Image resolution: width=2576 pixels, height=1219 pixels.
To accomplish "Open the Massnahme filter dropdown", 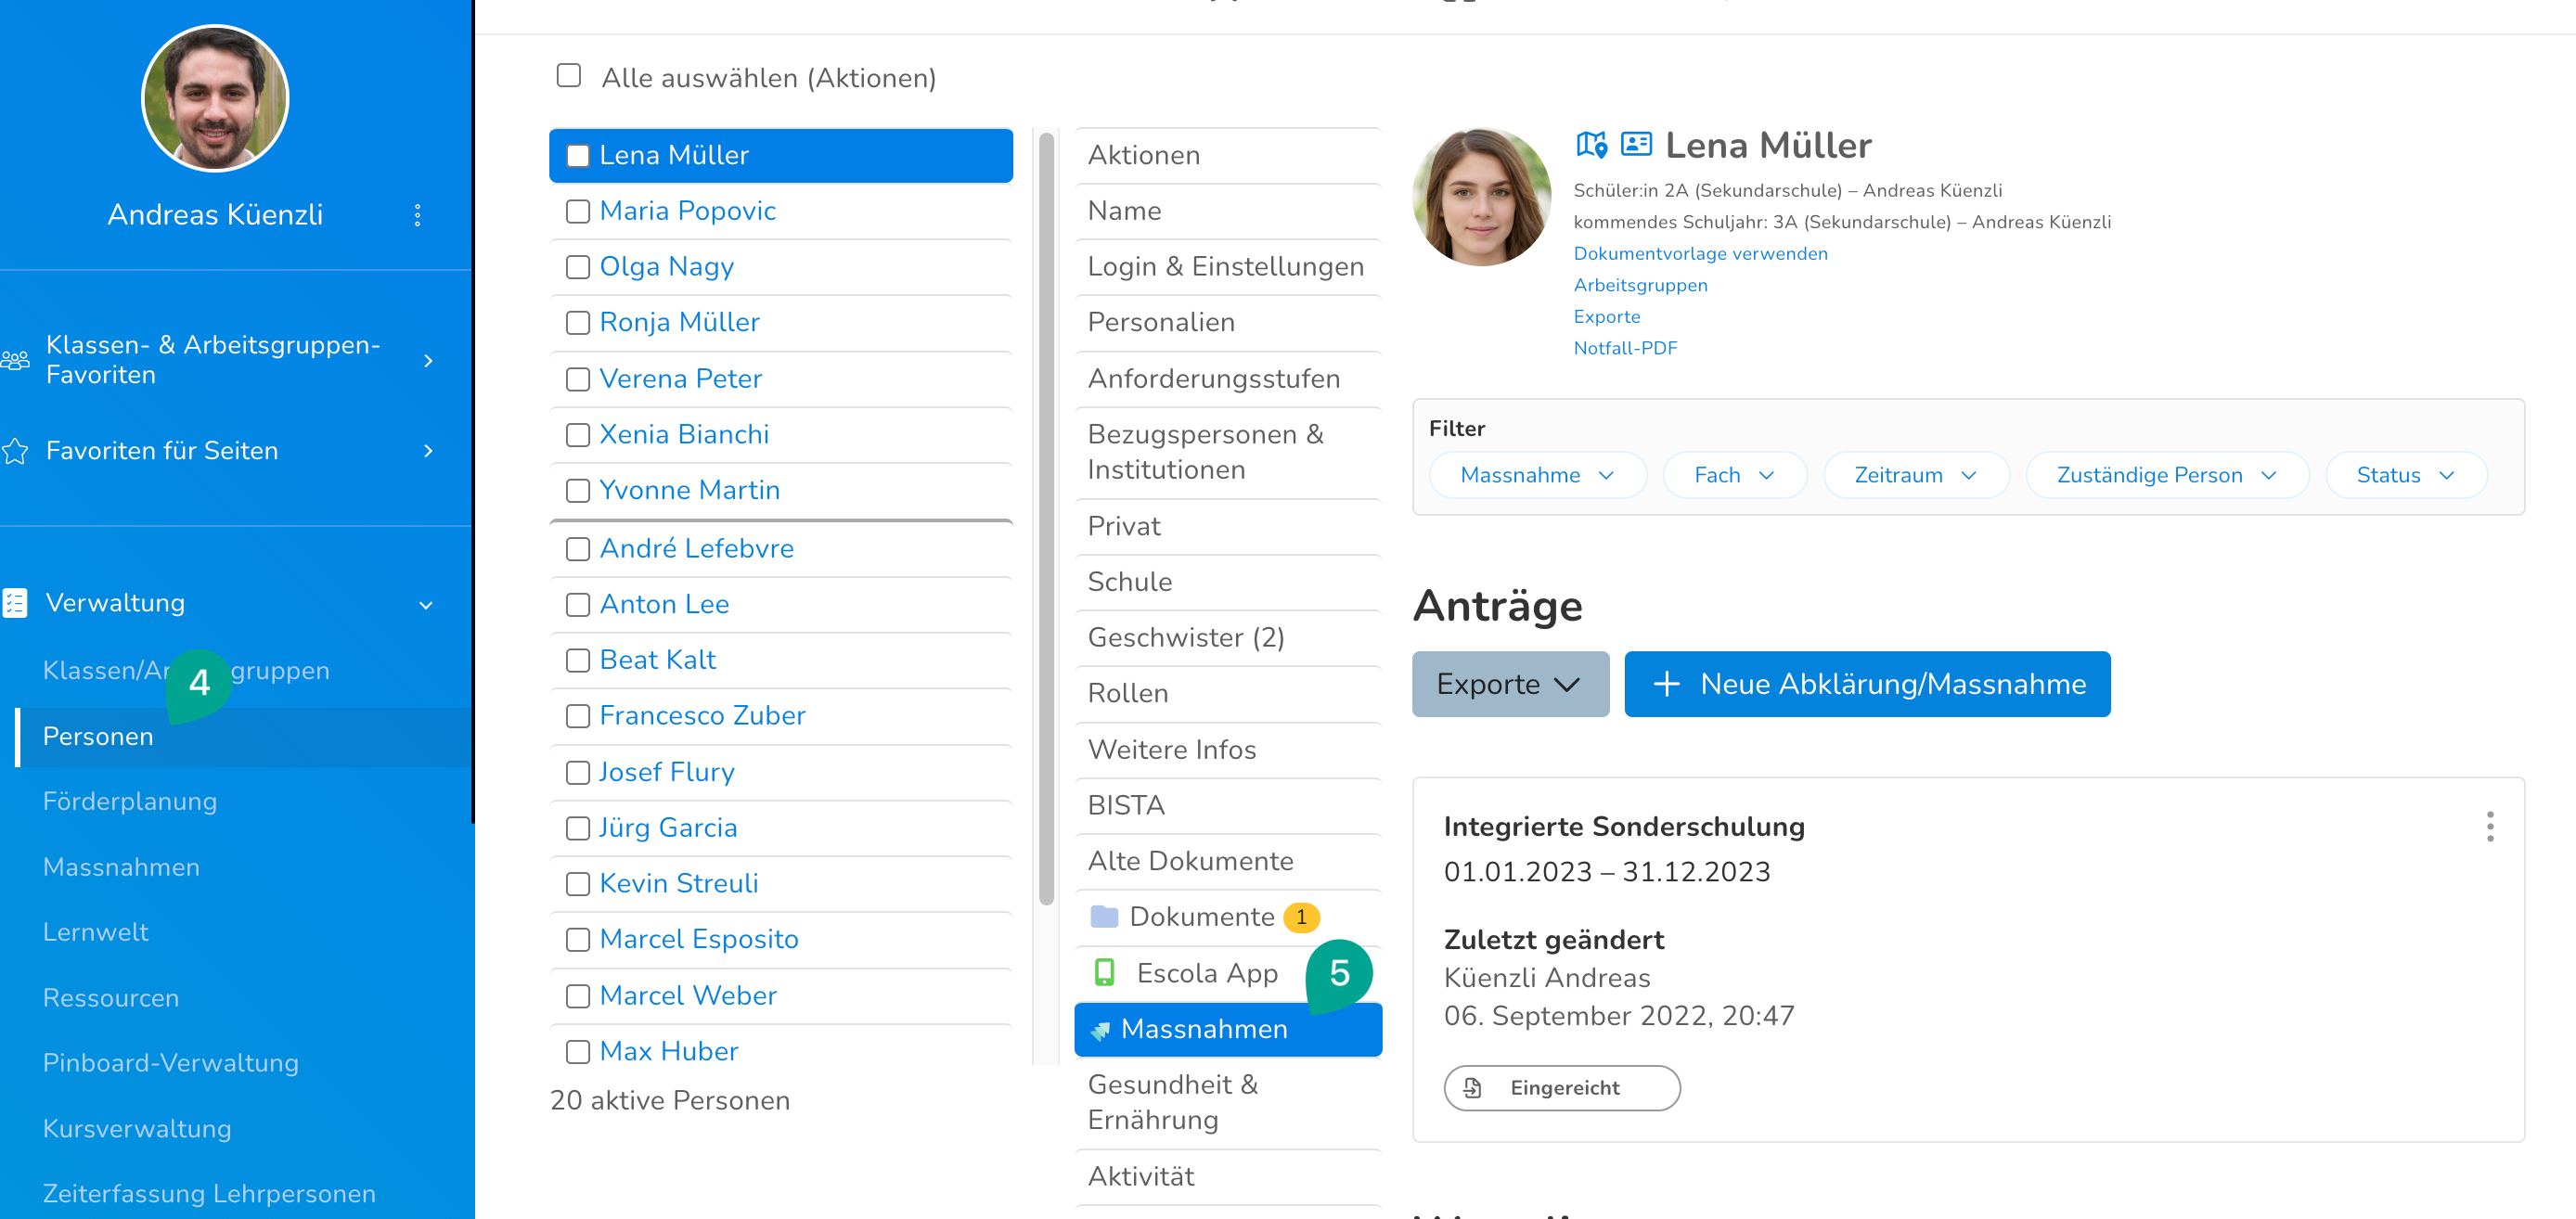I will pyautogui.click(x=1537, y=475).
